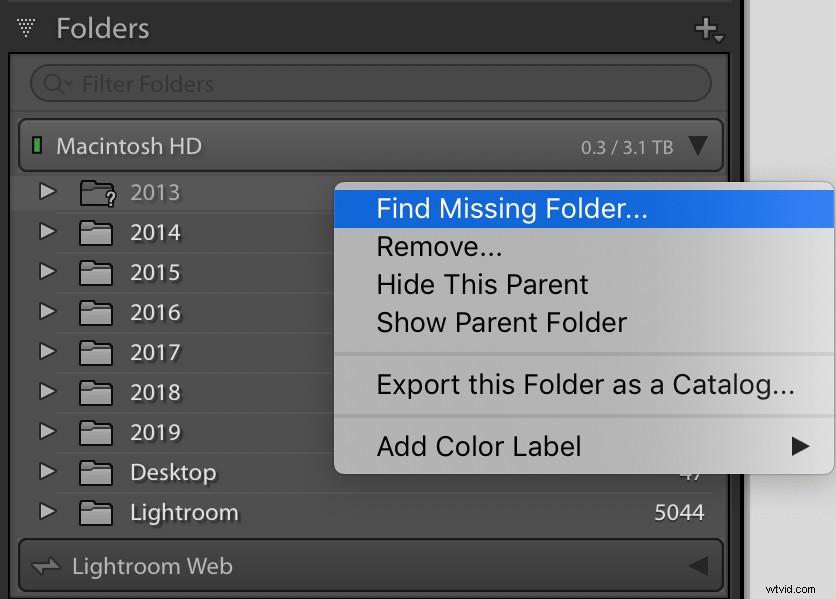Expand the 2019 folder disclosure triangle
836x599 pixels.
point(48,432)
